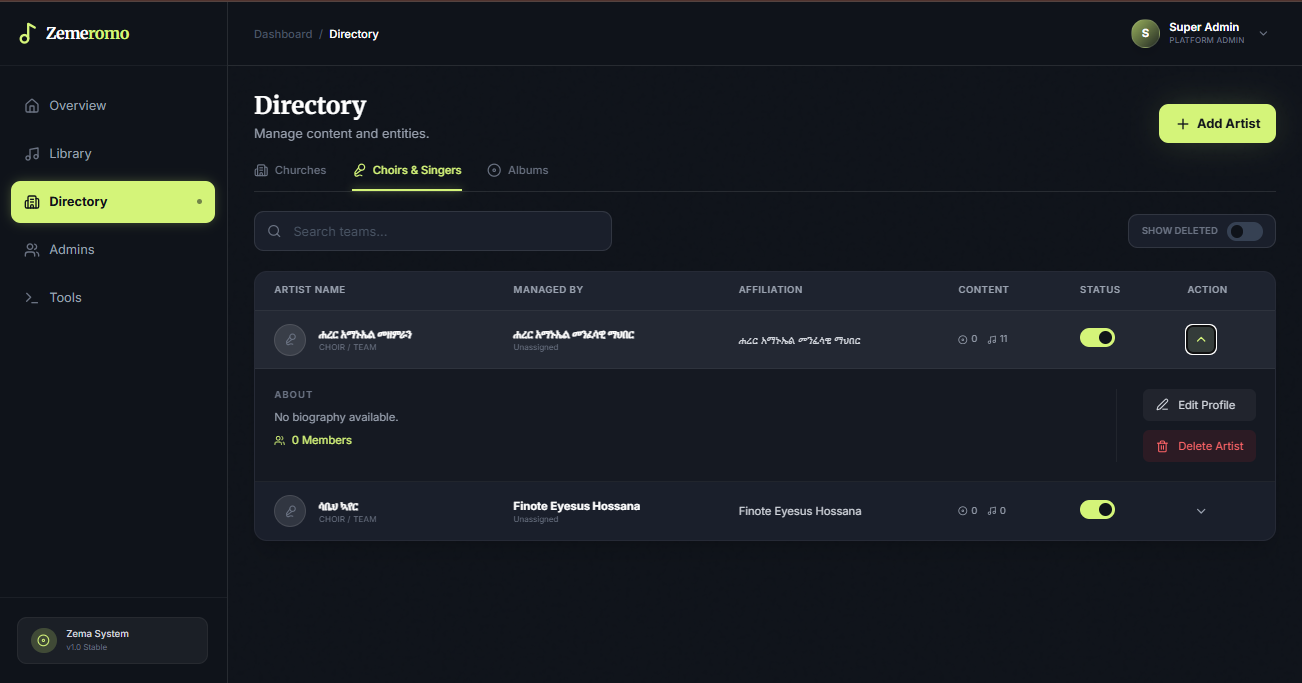Click the 'Manage content and entities.' subtitle

tap(342, 134)
